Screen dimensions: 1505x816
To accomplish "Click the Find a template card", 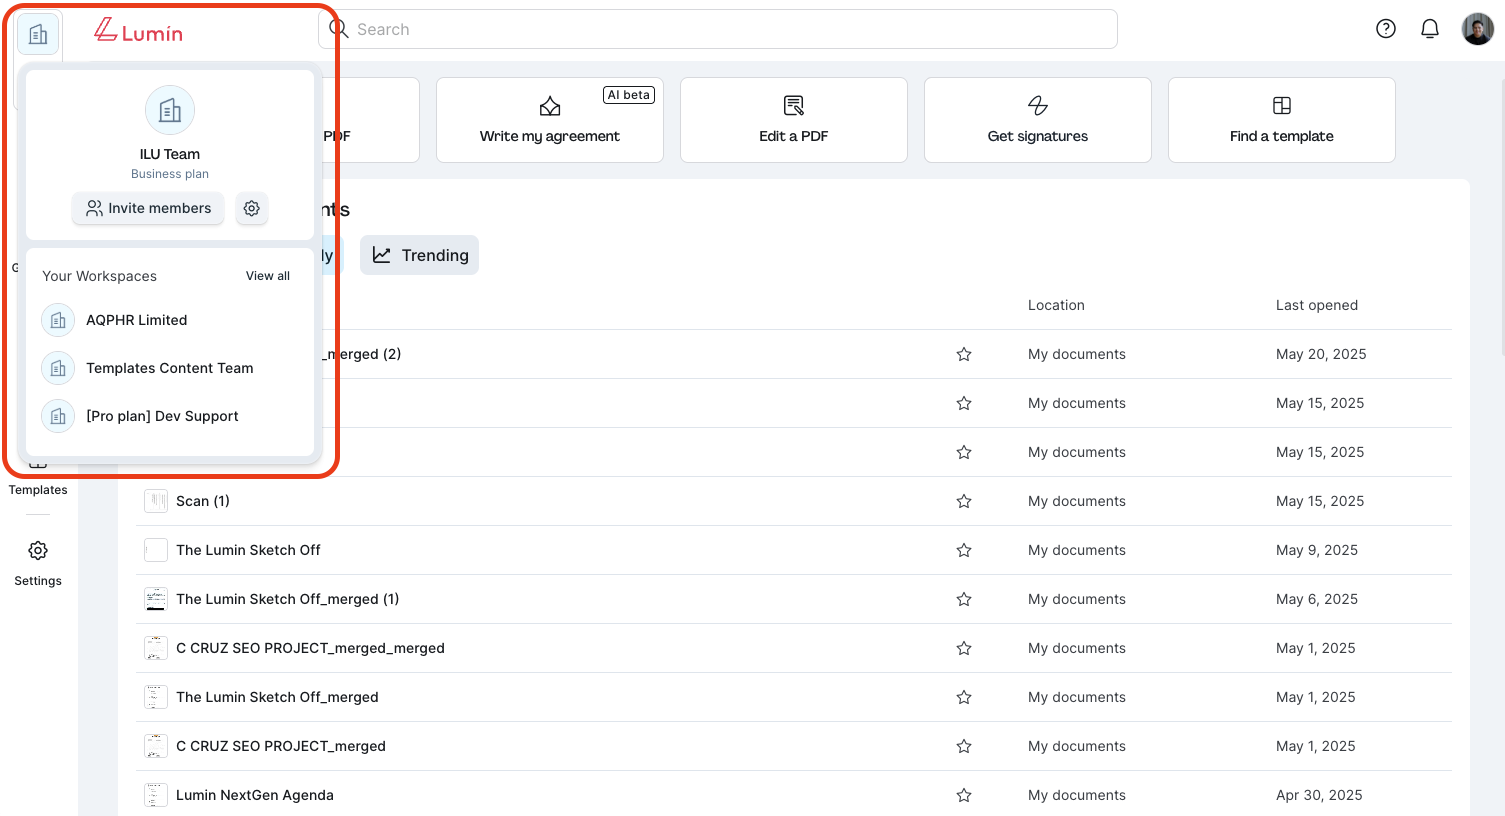I will pos(1282,120).
